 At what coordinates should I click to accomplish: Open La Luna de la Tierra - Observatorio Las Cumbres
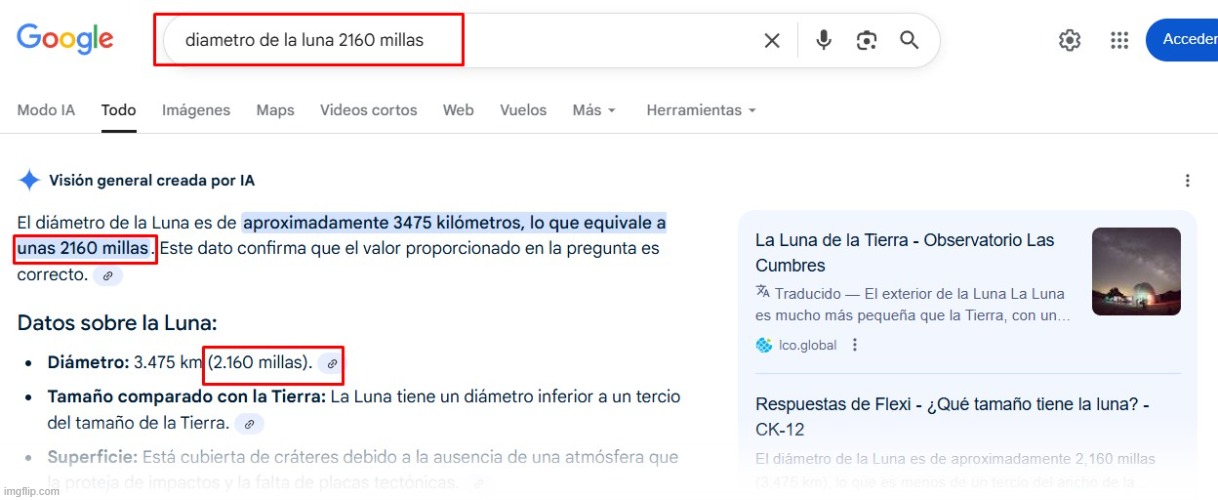click(905, 253)
